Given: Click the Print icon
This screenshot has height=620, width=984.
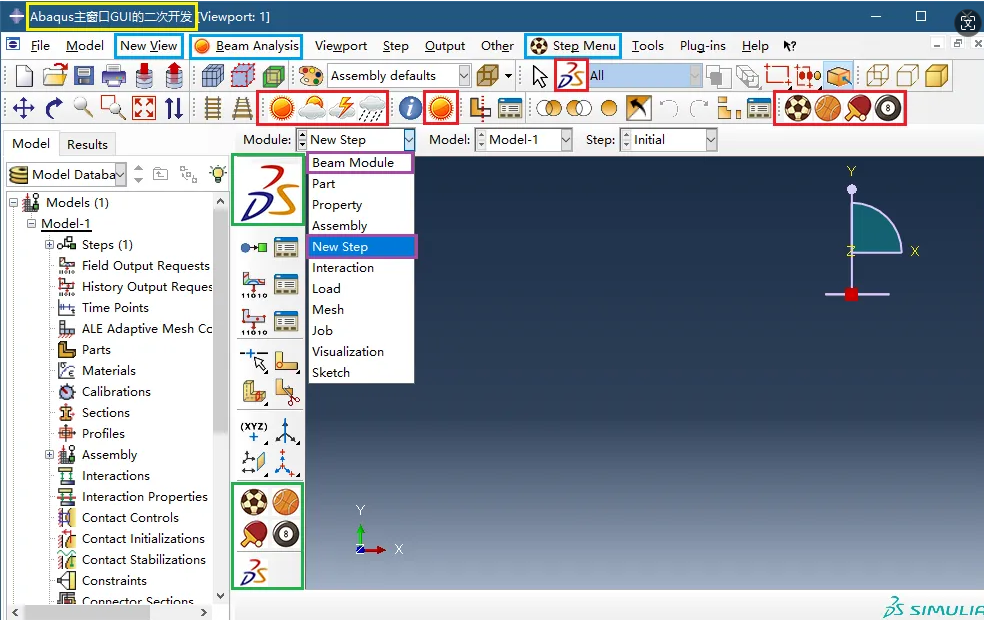Looking at the screenshot, I should pyautogui.click(x=114, y=76).
